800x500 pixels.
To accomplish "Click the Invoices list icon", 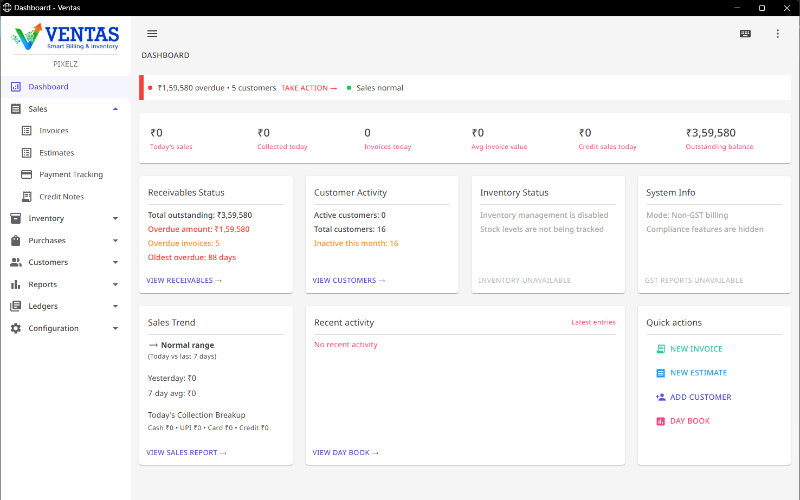I will (x=27, y=131).
